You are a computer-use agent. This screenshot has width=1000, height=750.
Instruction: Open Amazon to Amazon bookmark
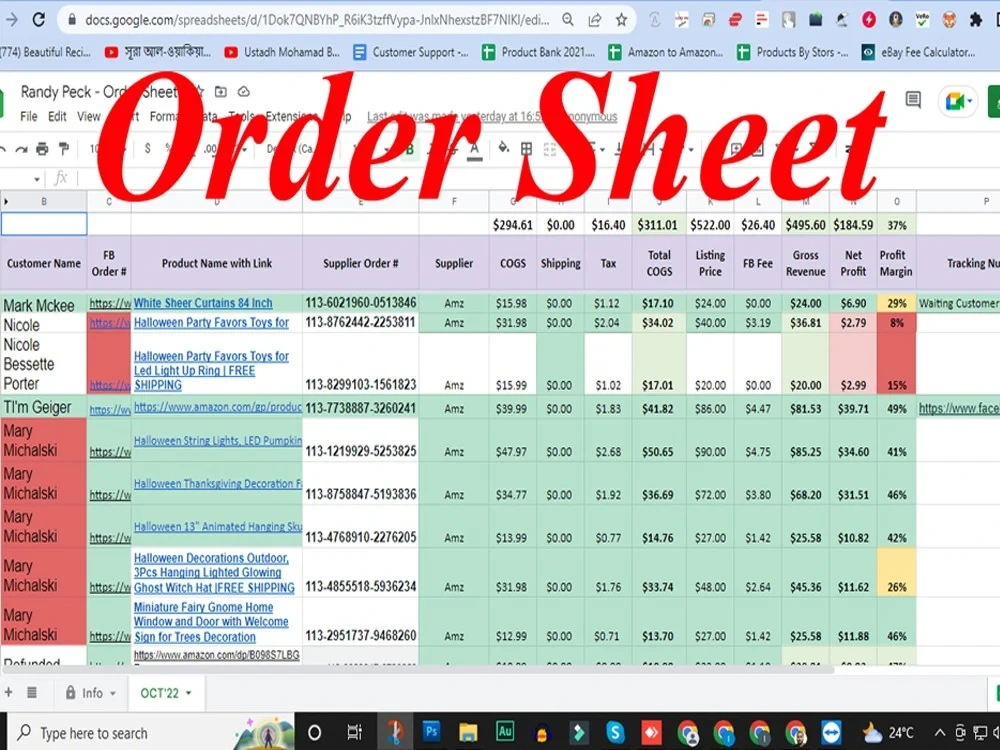[666, 52]
